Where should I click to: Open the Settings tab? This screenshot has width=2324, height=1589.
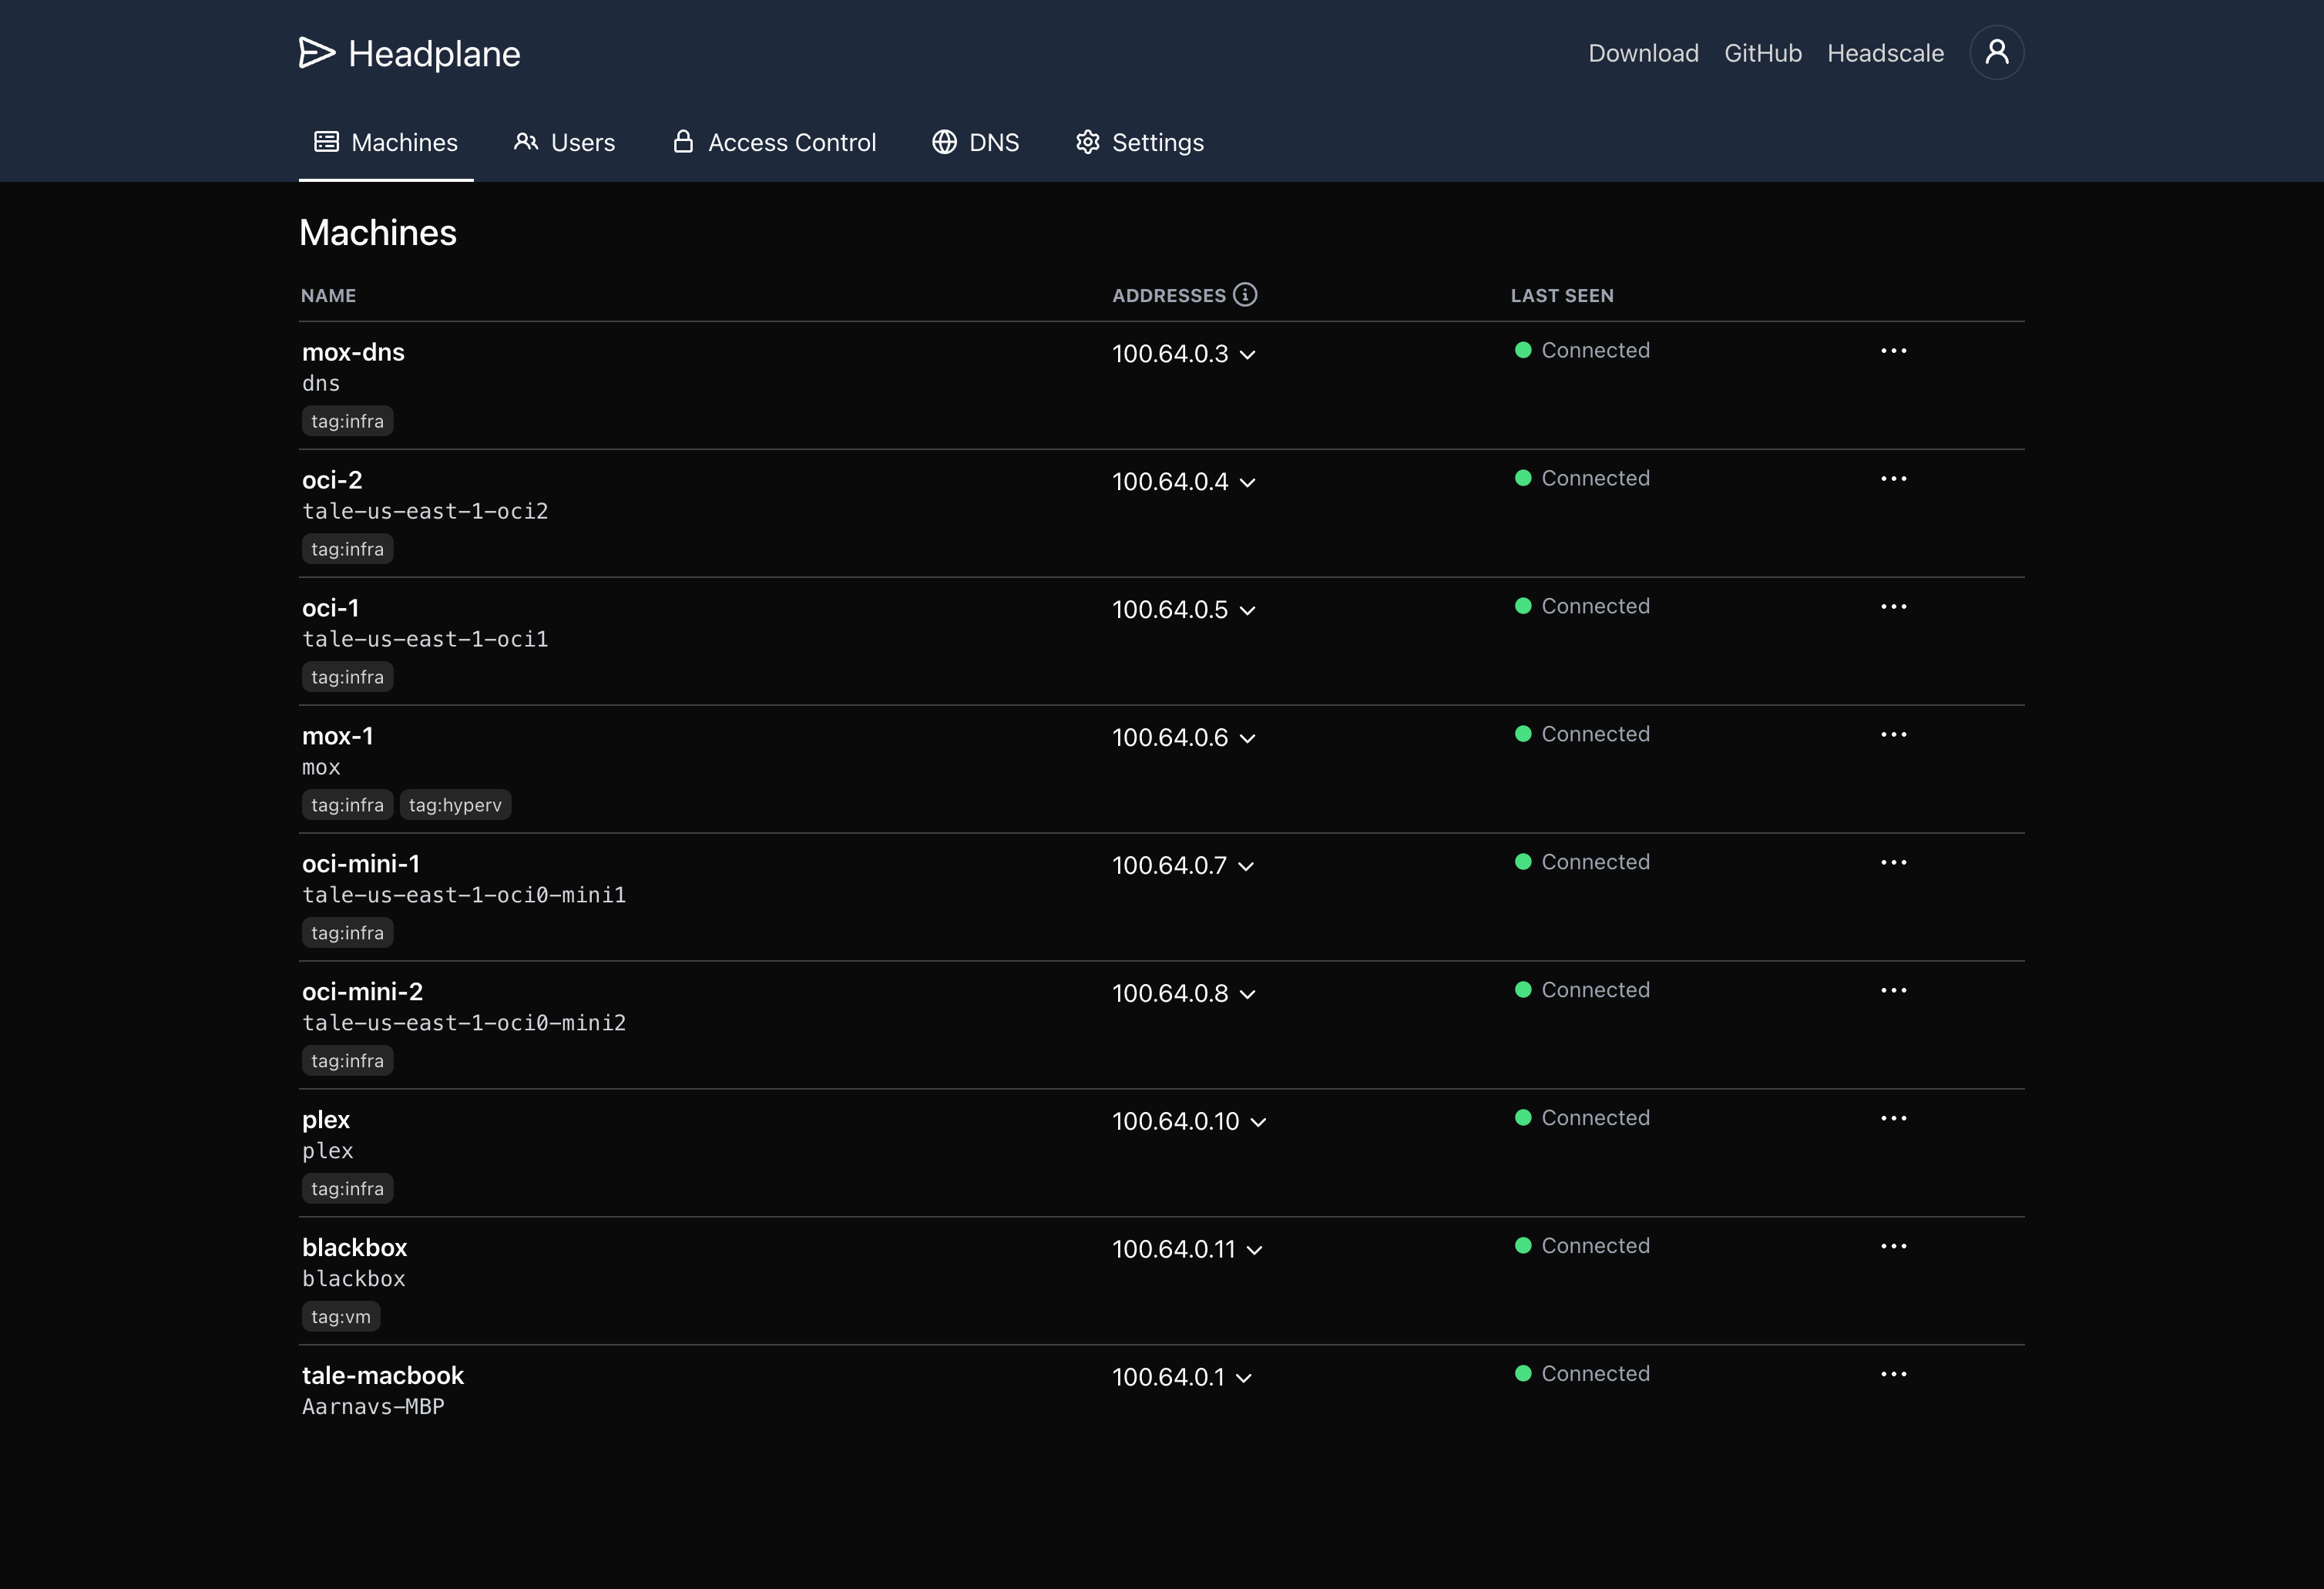[1139, 142]
